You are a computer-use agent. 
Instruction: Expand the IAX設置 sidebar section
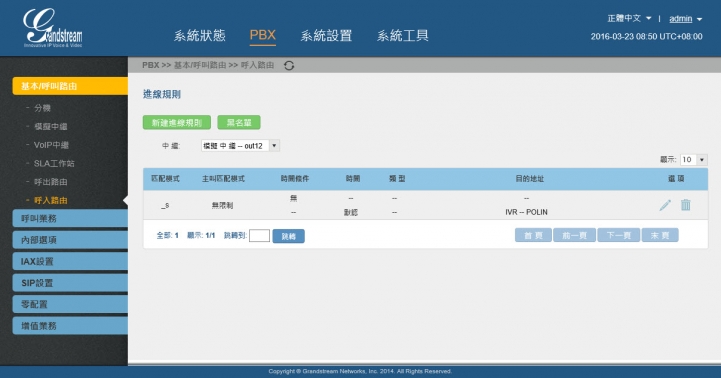pyautogui.click(x=70, y=261)
